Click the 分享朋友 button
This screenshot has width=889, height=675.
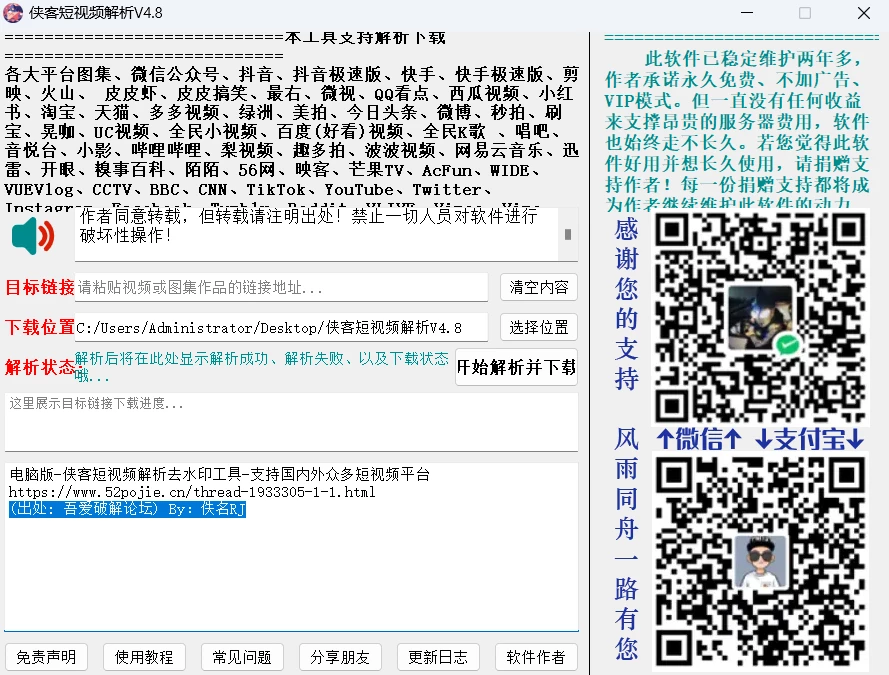point(340,657)
